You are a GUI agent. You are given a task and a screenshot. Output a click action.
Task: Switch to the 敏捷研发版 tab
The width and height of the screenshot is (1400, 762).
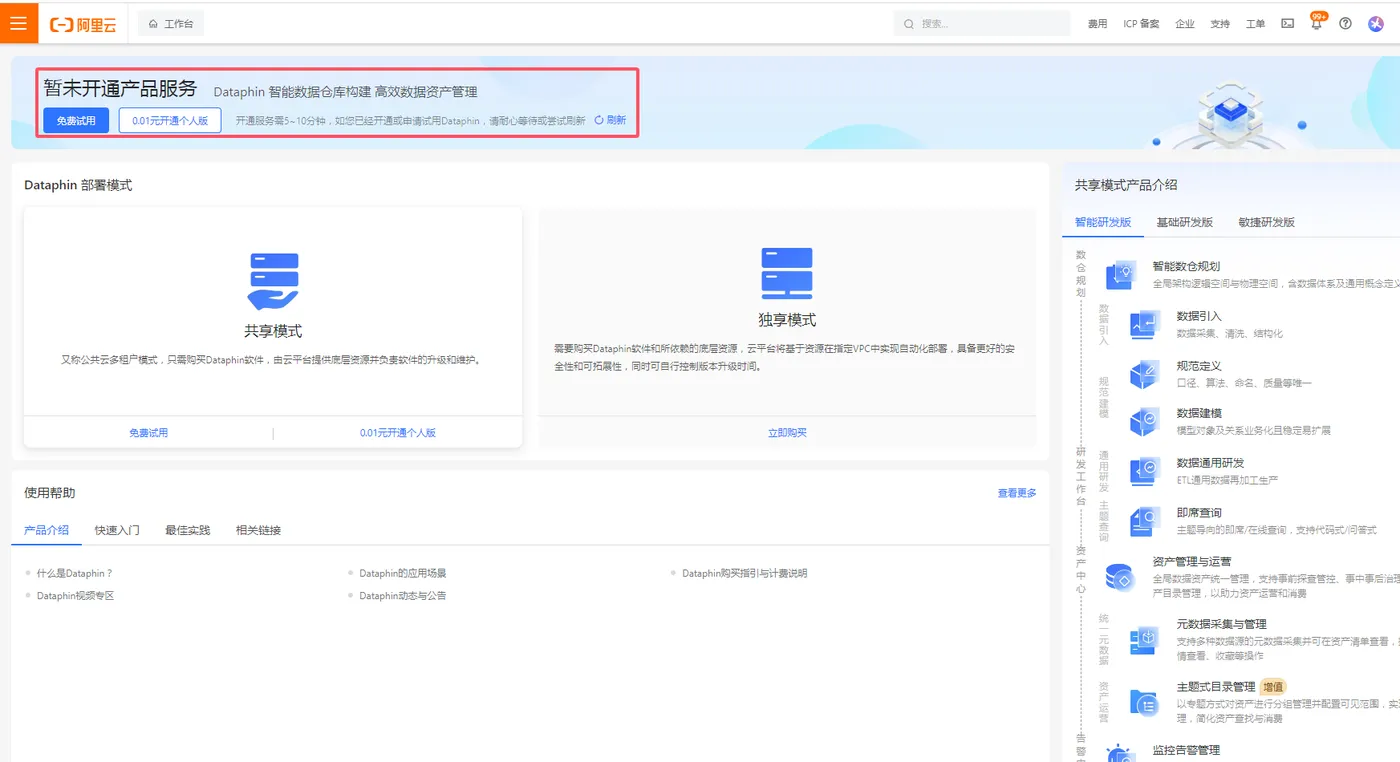[1266, 222]
